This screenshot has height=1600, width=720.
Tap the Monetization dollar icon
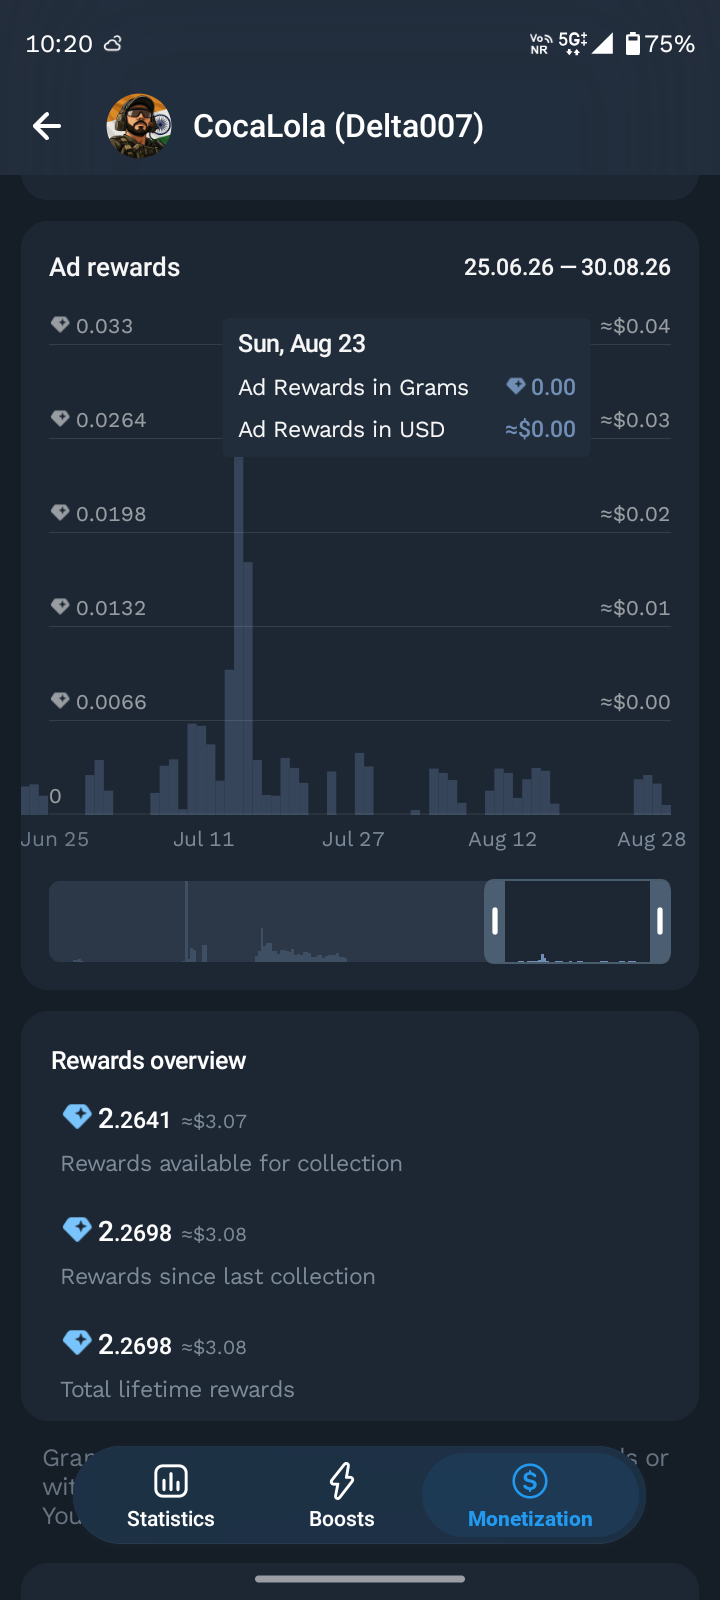[530, 1481]
